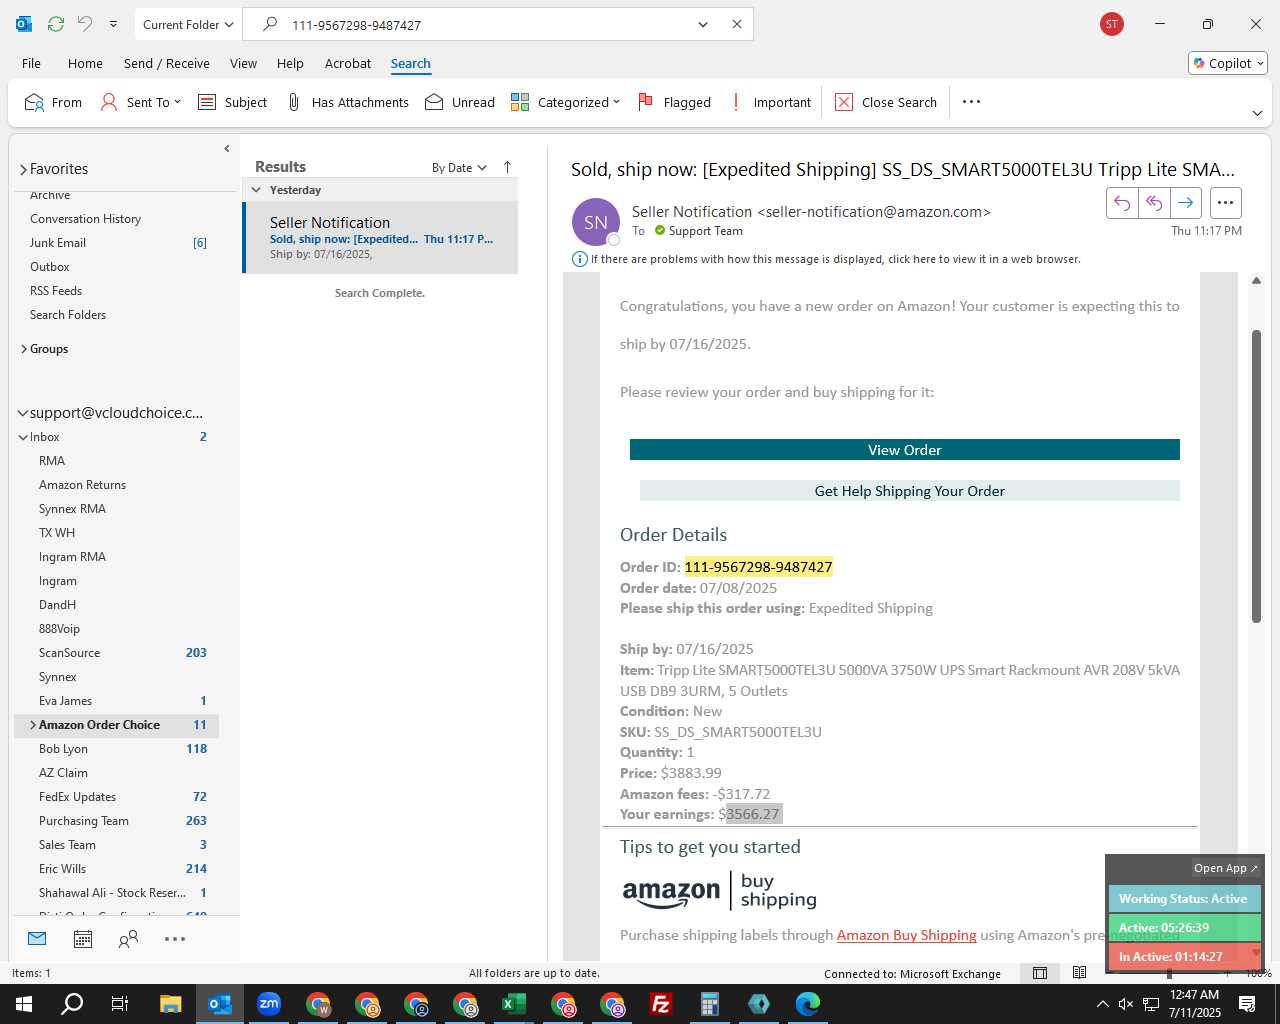Click the Send/Receive All Folders sync icon
Image resolution: width=1280 pixels, height=1024 pixels.
click(56, 24)
